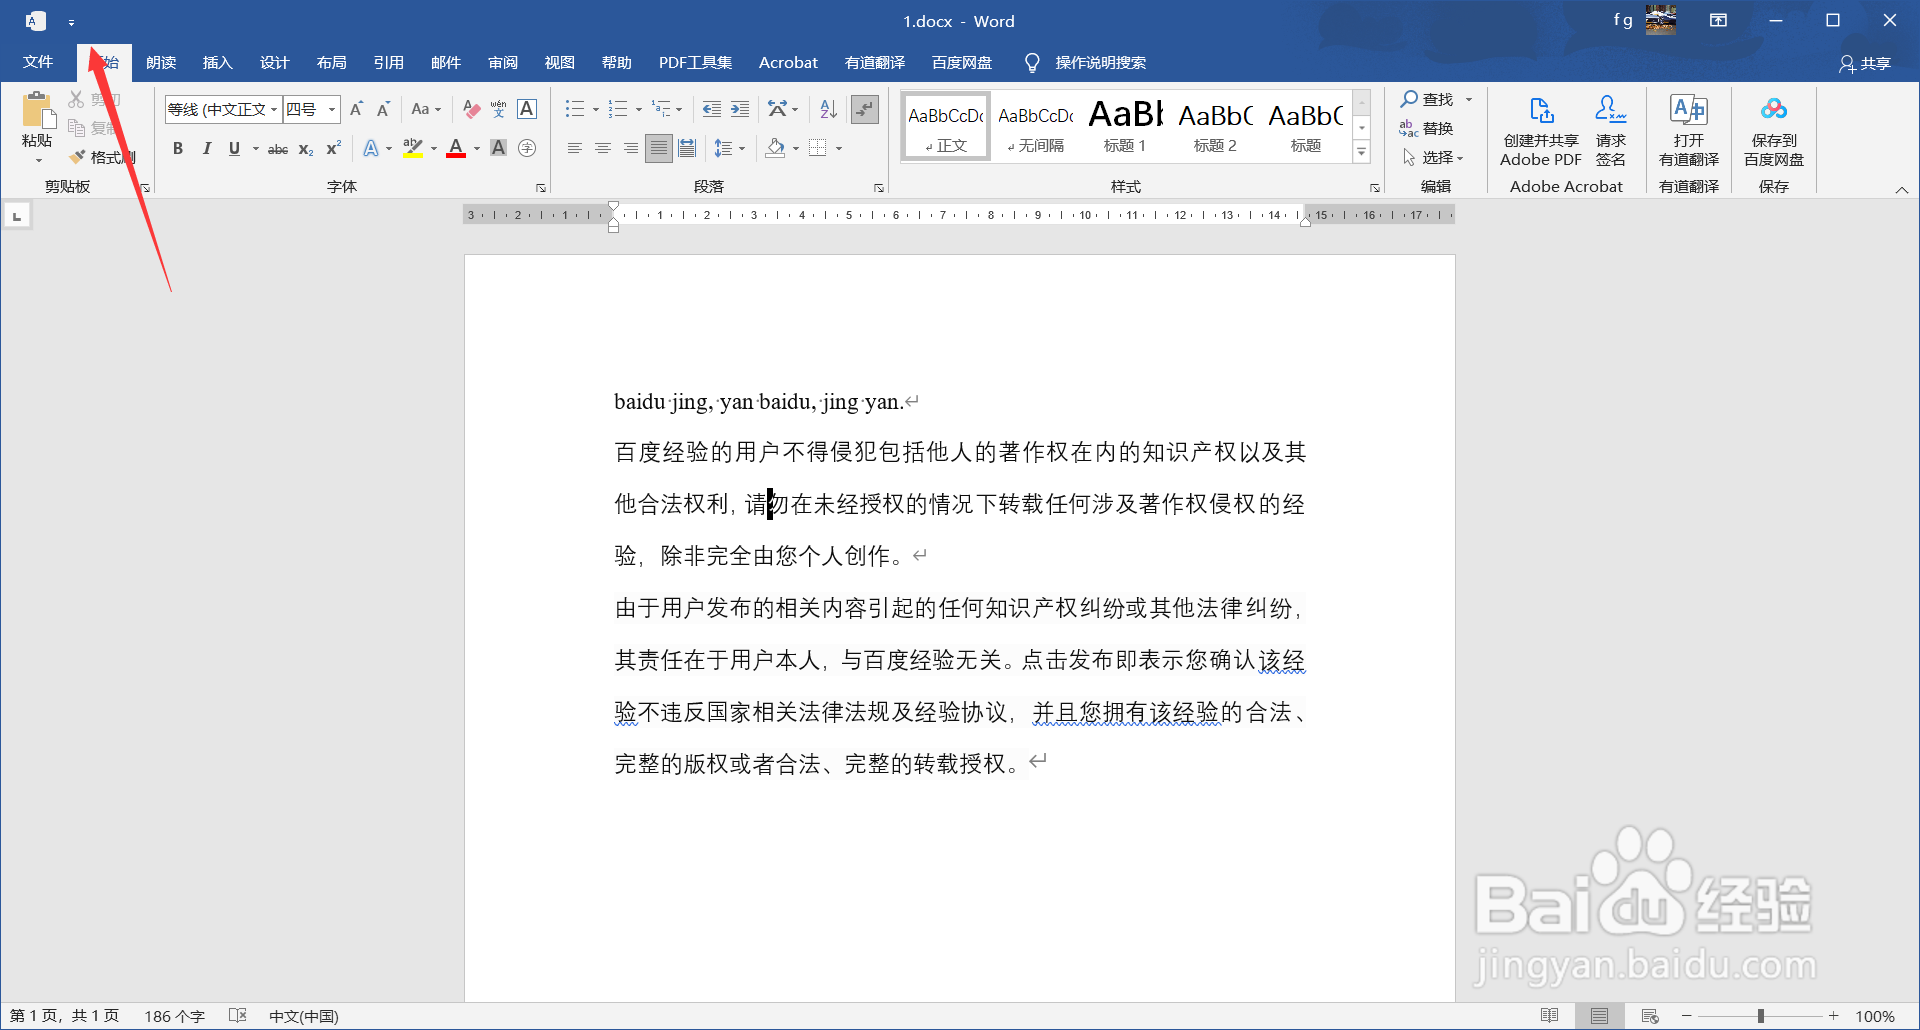Clear all formatting eraser icon
This screenshot has width=1920, height=1030.
coord(471,109)
